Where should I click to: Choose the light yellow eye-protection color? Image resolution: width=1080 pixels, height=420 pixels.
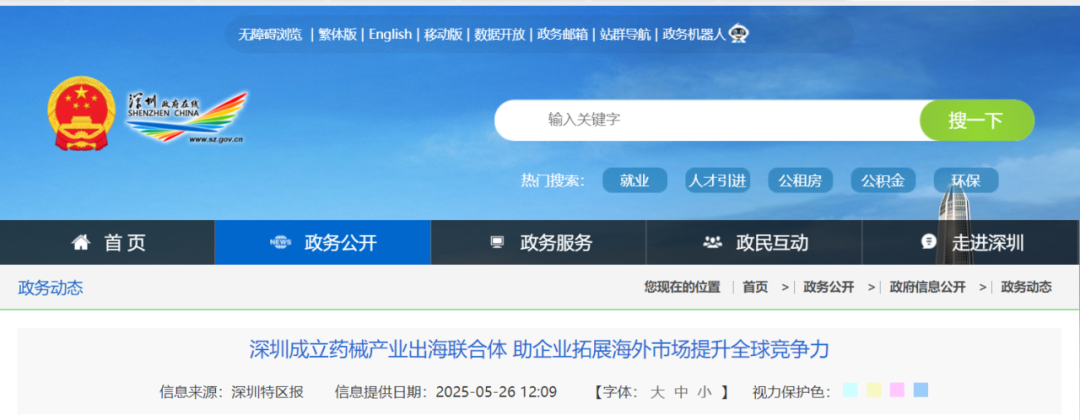tap(873, 390)
